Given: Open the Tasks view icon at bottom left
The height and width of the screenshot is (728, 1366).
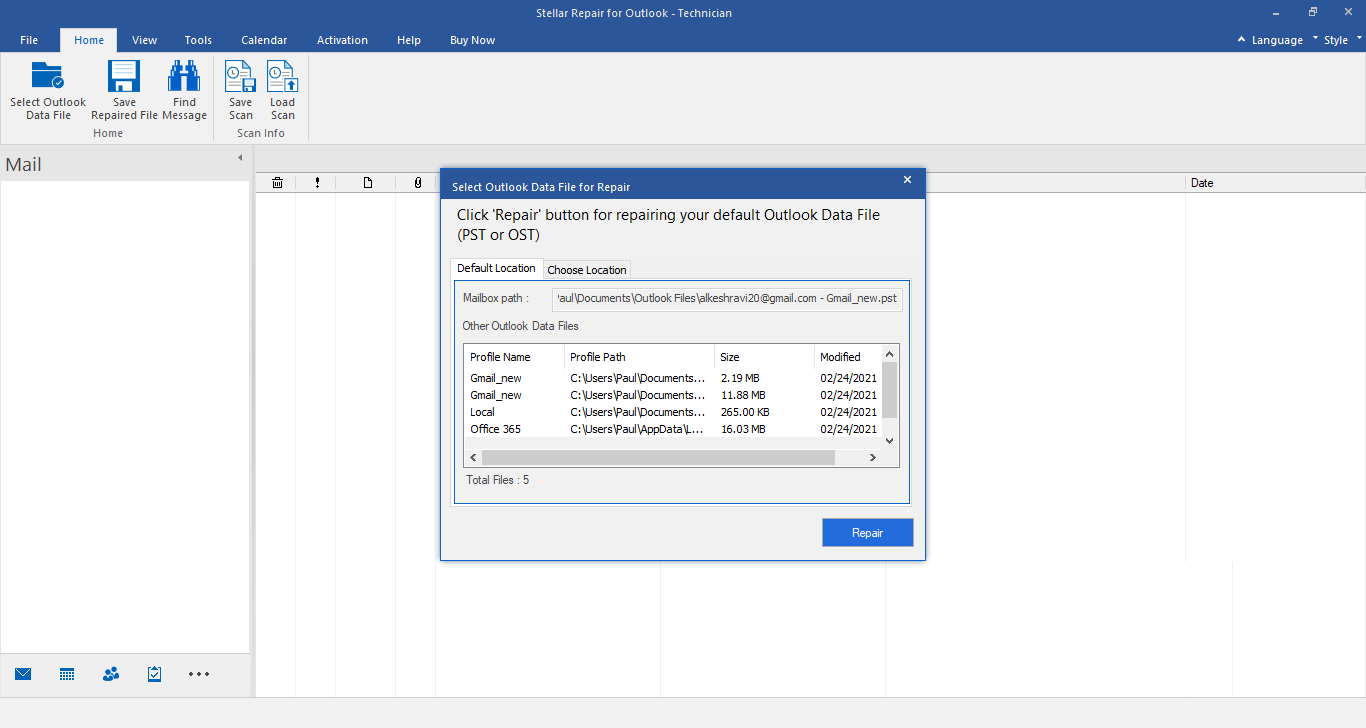Looking at the screenshot, I should pos(154,673).
